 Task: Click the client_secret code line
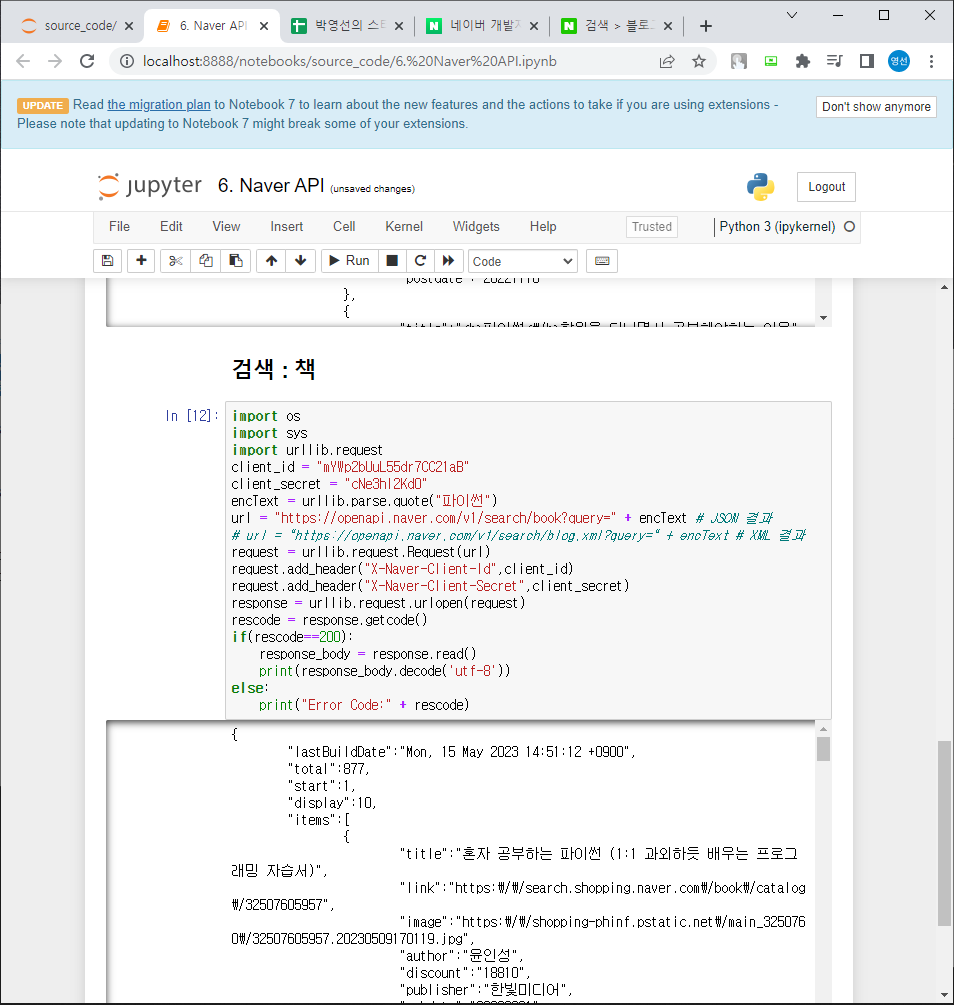pos(329,484)
